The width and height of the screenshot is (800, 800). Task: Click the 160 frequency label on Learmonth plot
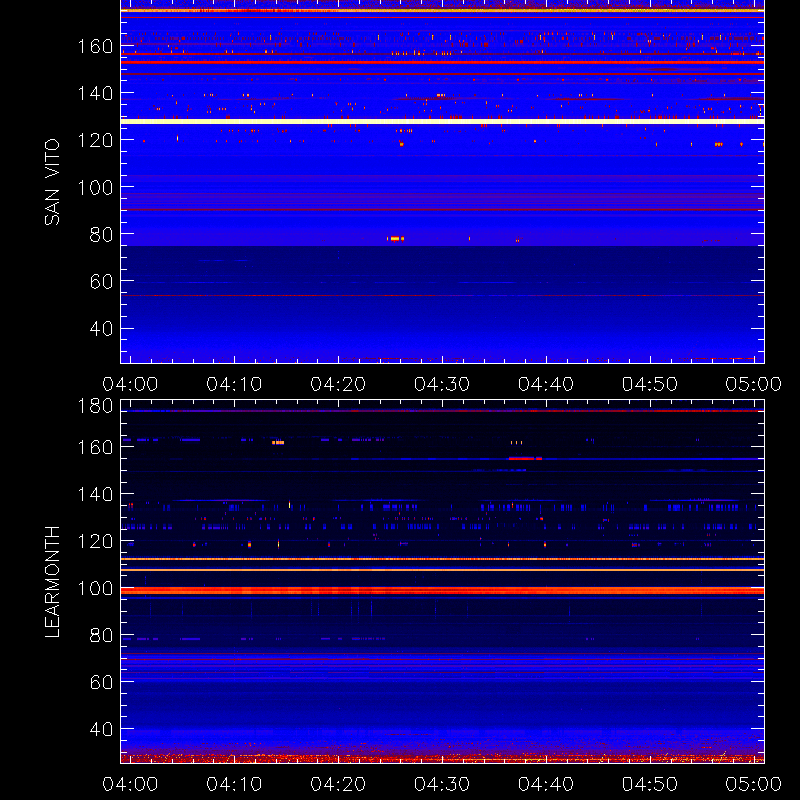95,447
